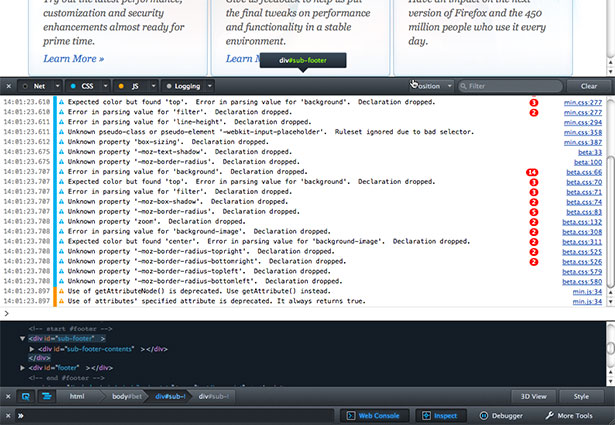Toggle the Logging filter button
This screenshot has width=615, height=425.
point(183,86)
